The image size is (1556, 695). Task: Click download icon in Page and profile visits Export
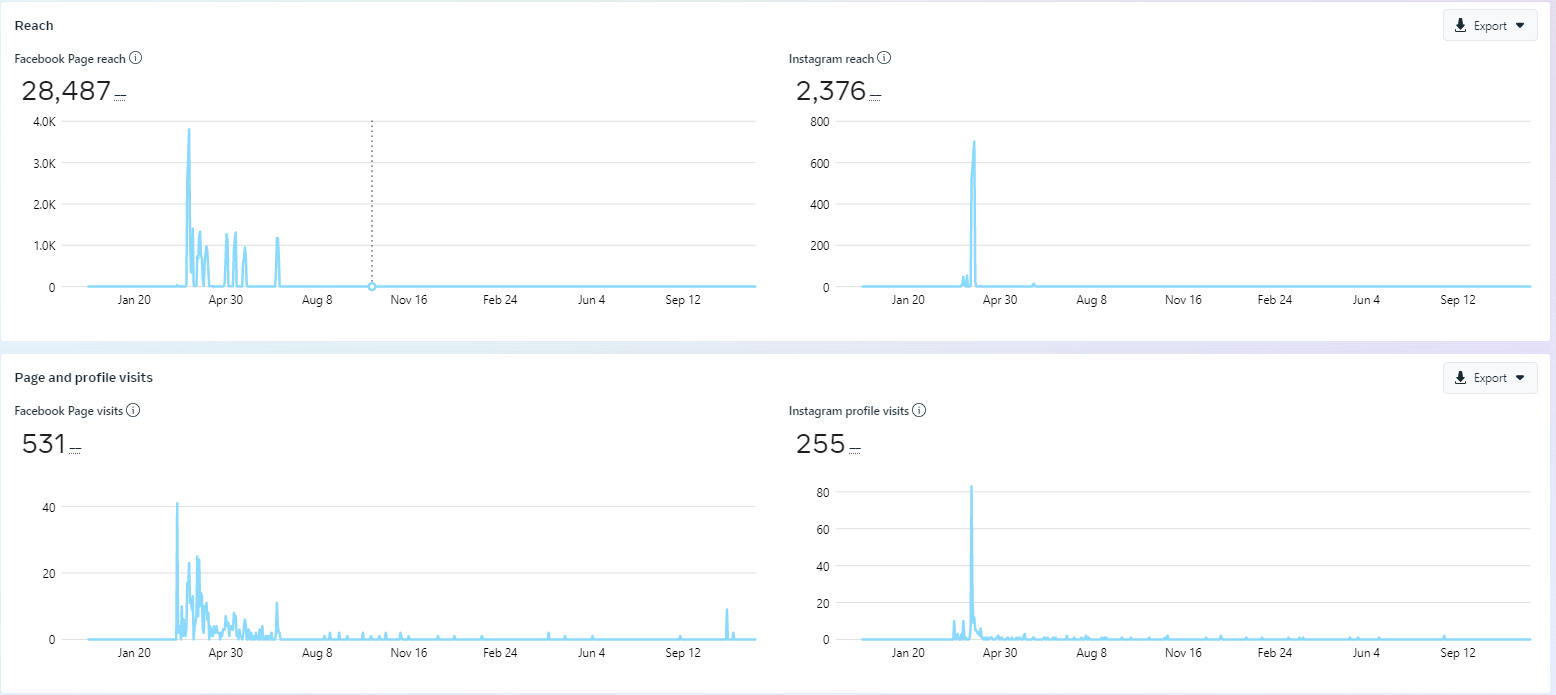click(1461, 378)
